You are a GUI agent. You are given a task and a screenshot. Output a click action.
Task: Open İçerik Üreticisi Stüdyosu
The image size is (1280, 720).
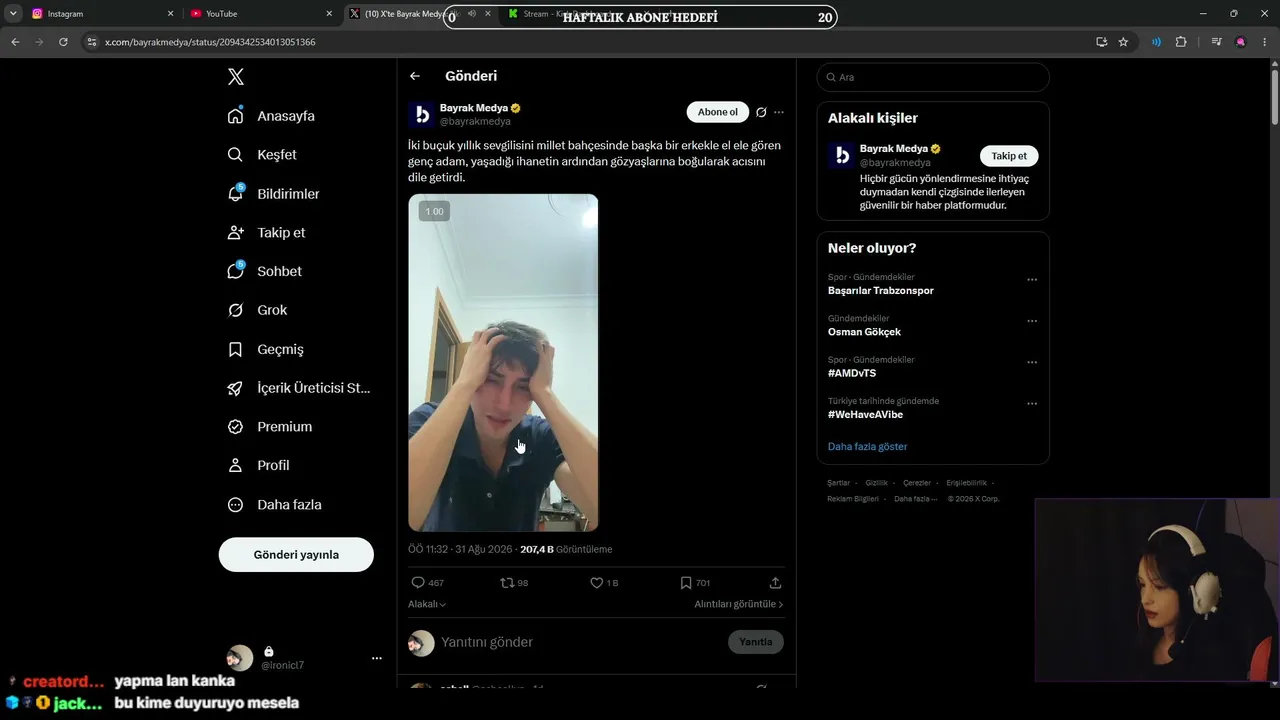[x=299, y=388]
